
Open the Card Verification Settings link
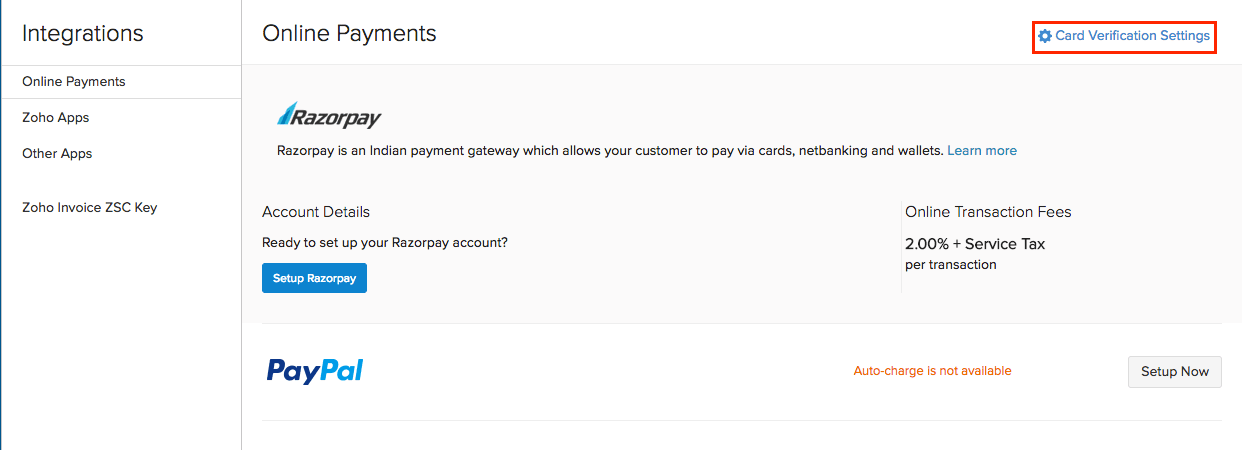click(x=1132, y=36)
